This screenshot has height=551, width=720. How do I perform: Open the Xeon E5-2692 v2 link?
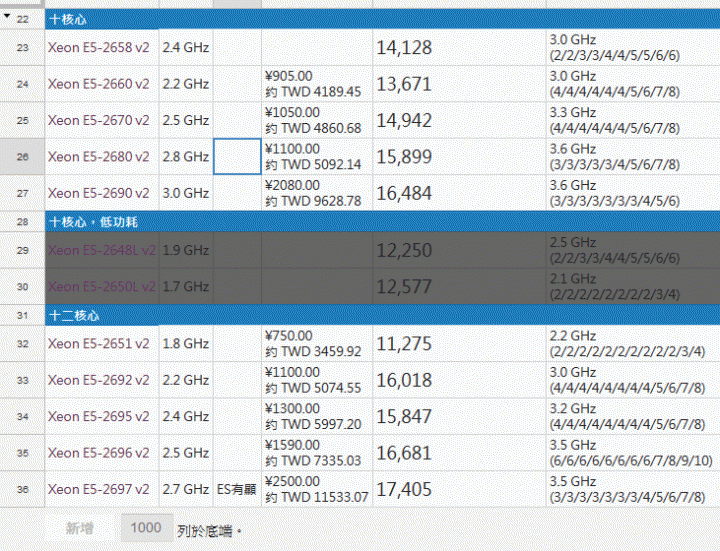[x=99, y=380]
